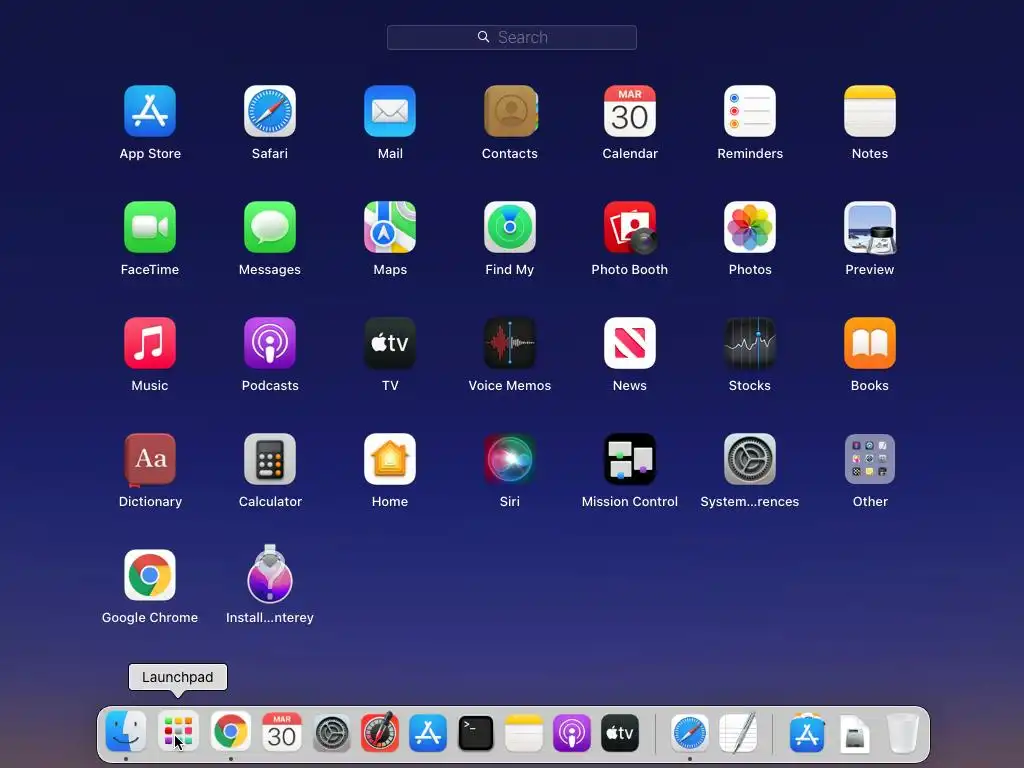This screenshot has height=768, width=1024.
Task: Launch the Calculator app
Action: pos(270,459)
